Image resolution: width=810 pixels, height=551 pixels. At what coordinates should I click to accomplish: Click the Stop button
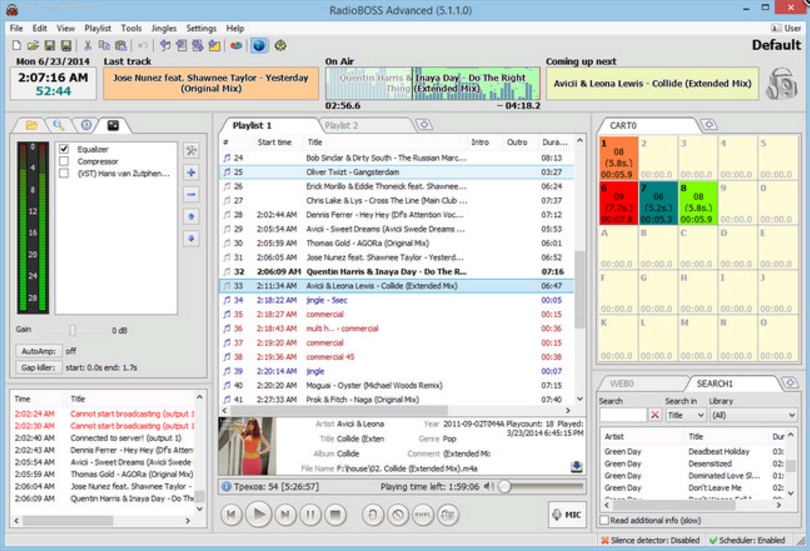pyautogui.click(x=335, y=514)
